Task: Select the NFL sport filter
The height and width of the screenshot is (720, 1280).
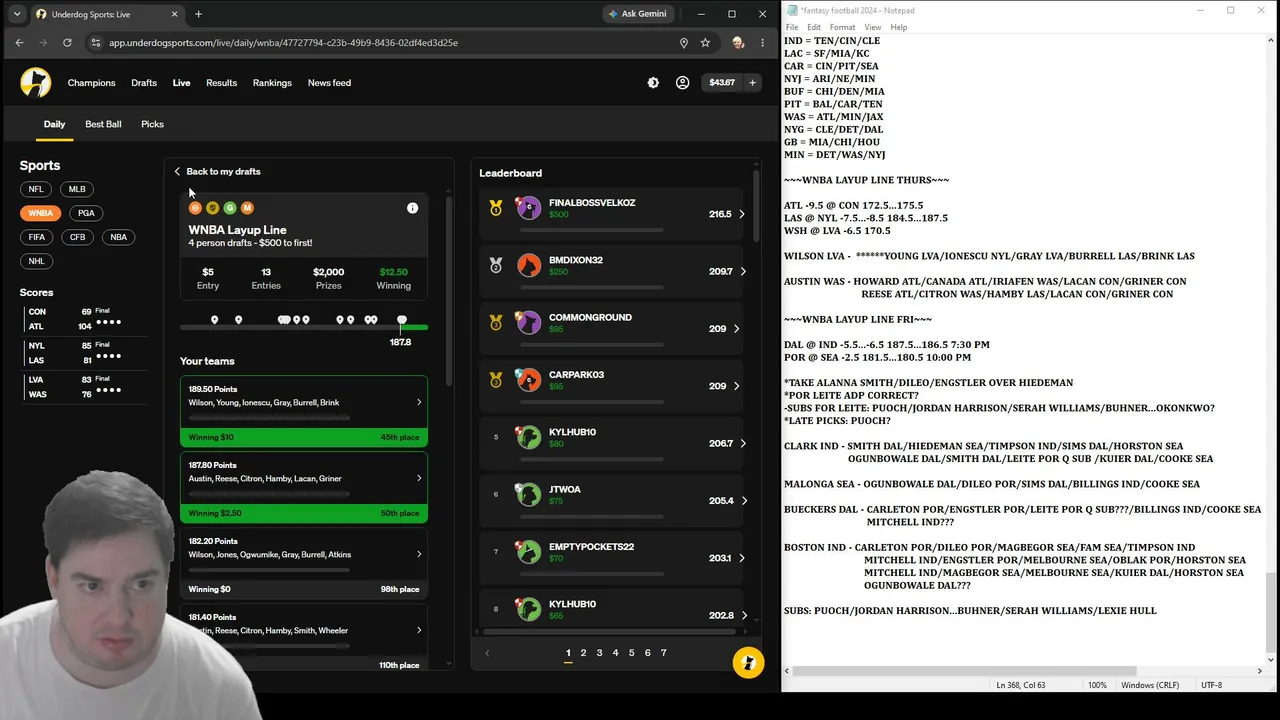Action: [x=36, y=189]
